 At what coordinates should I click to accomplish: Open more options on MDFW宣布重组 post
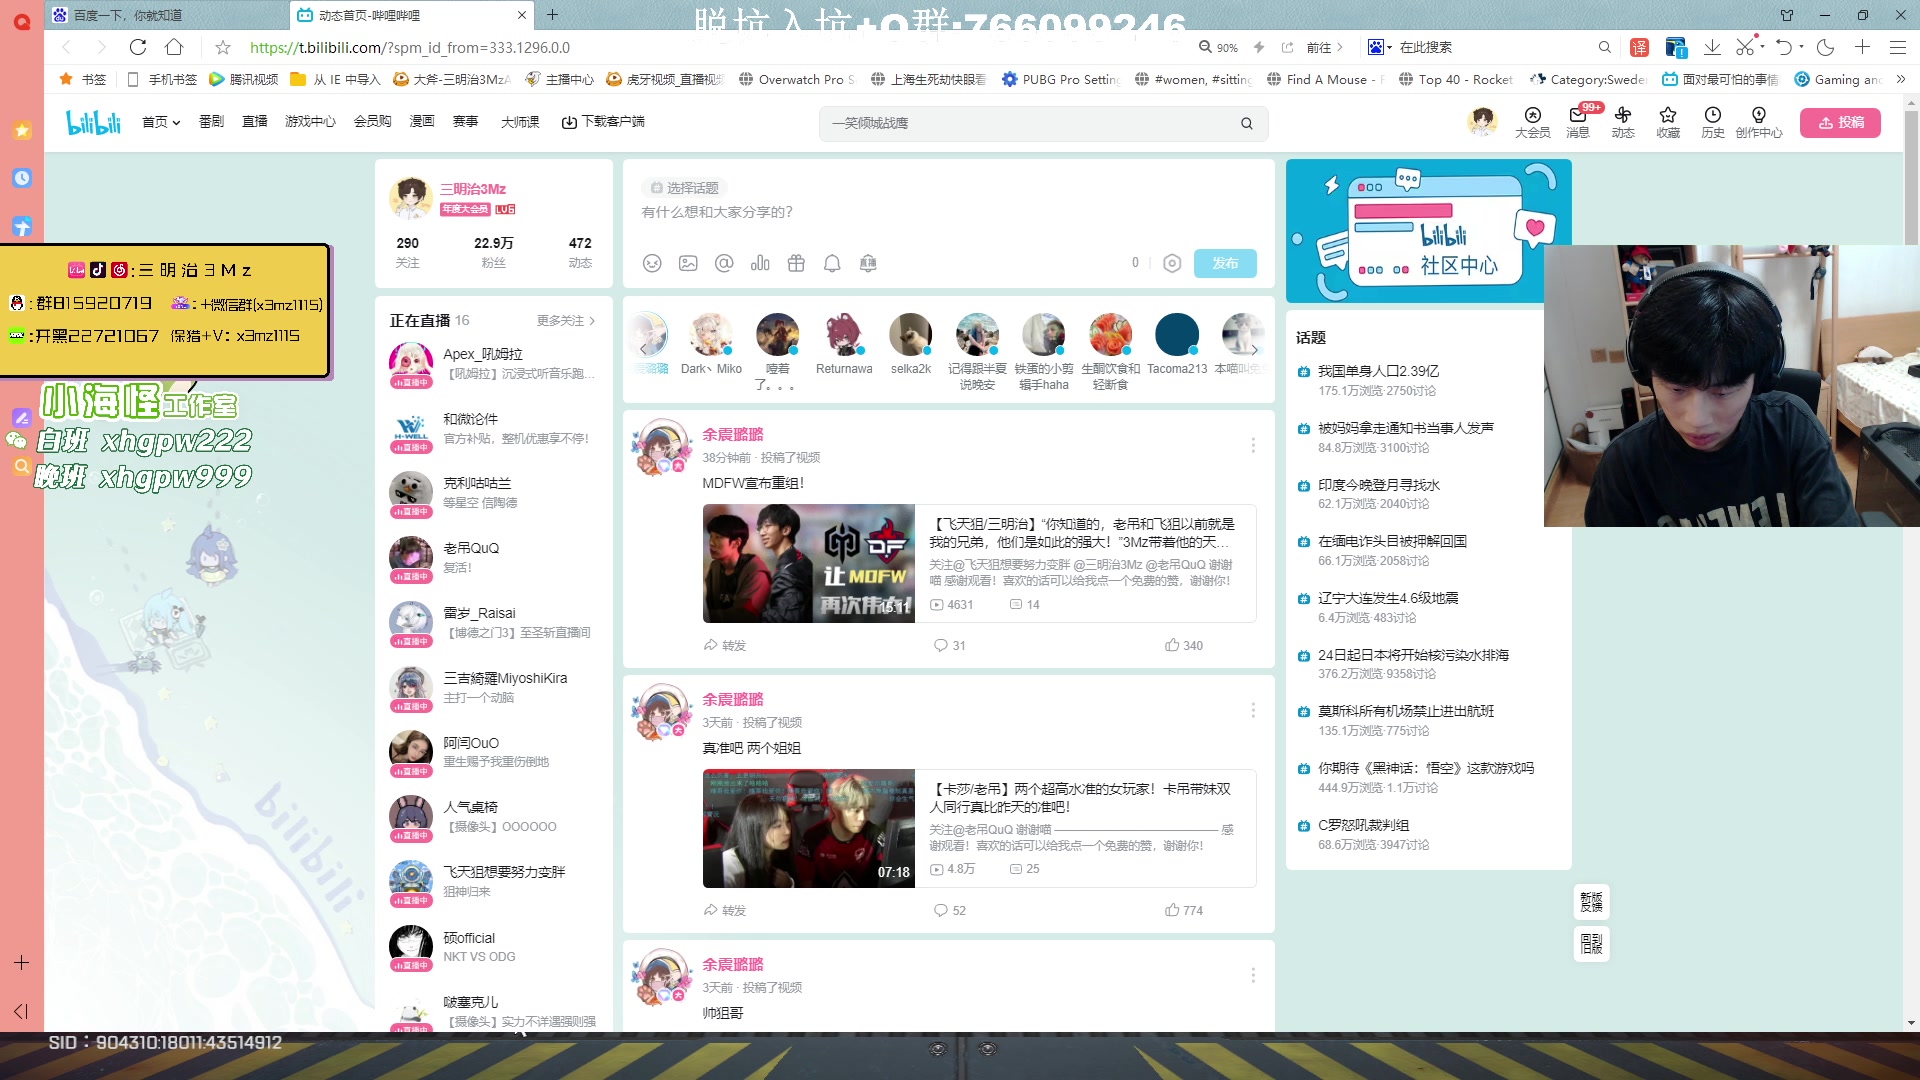pos(1252,445)
